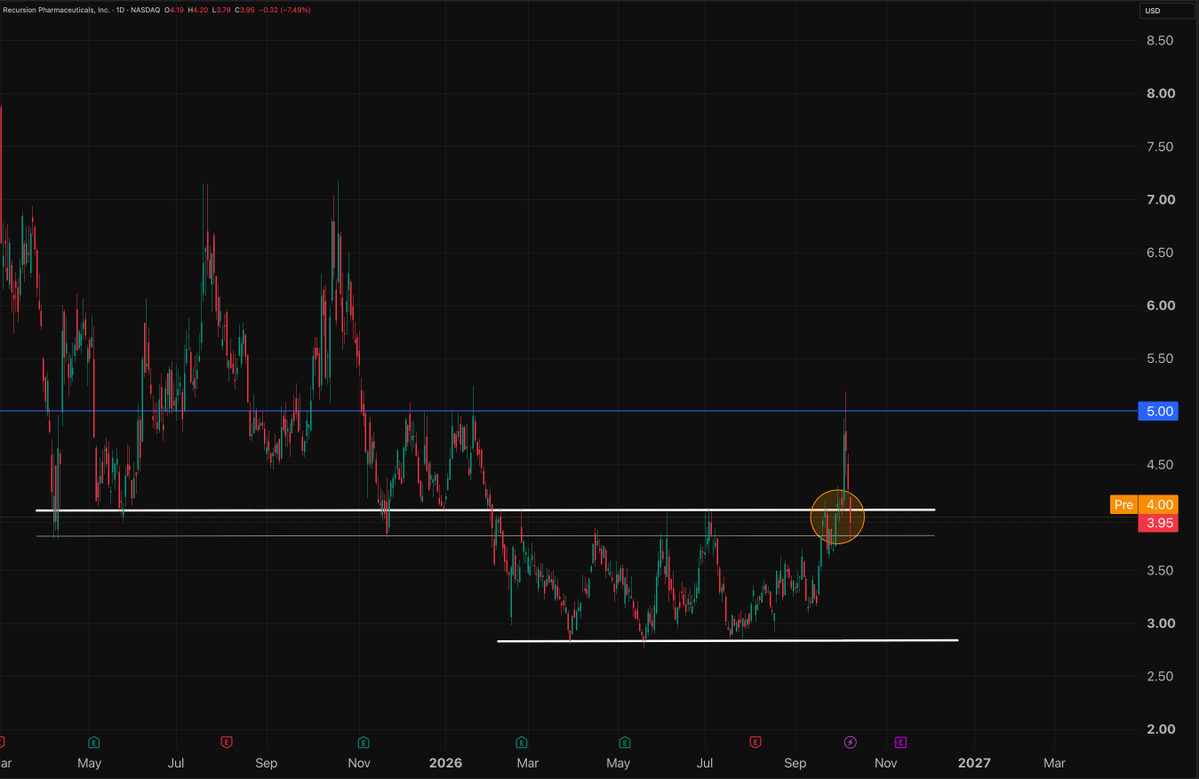Click the 8.50 price axis label
The width and height of the screenshot is (1199, 779).
point(1159,41)
